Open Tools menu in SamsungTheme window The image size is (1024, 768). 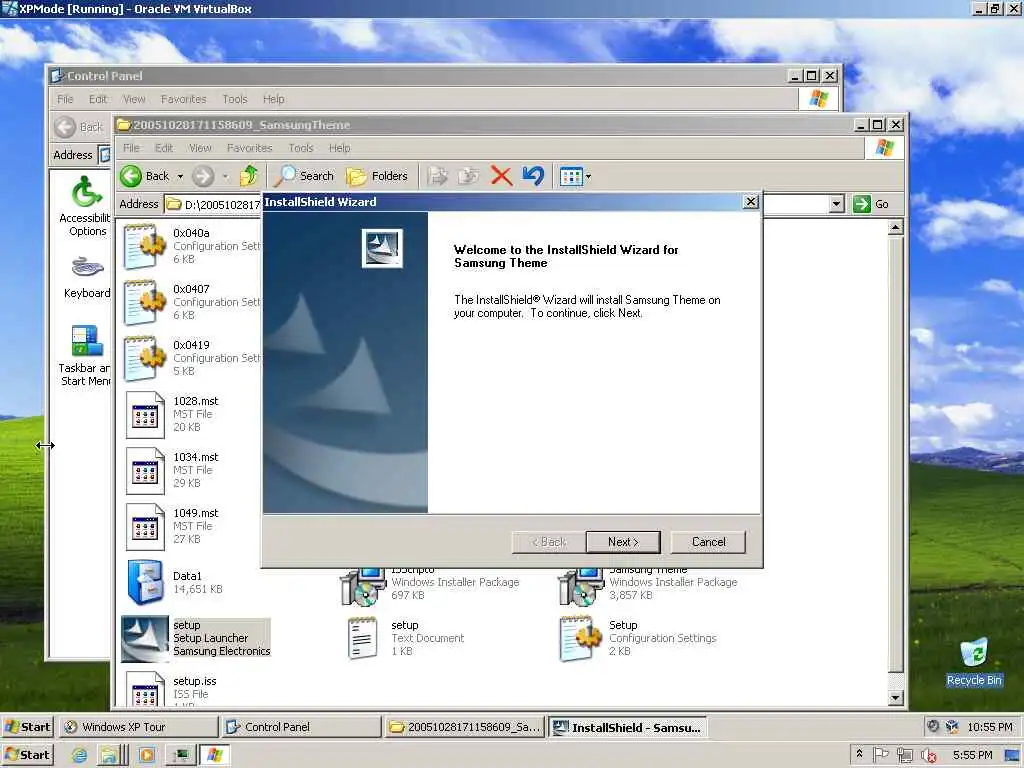tap(301, 148)
